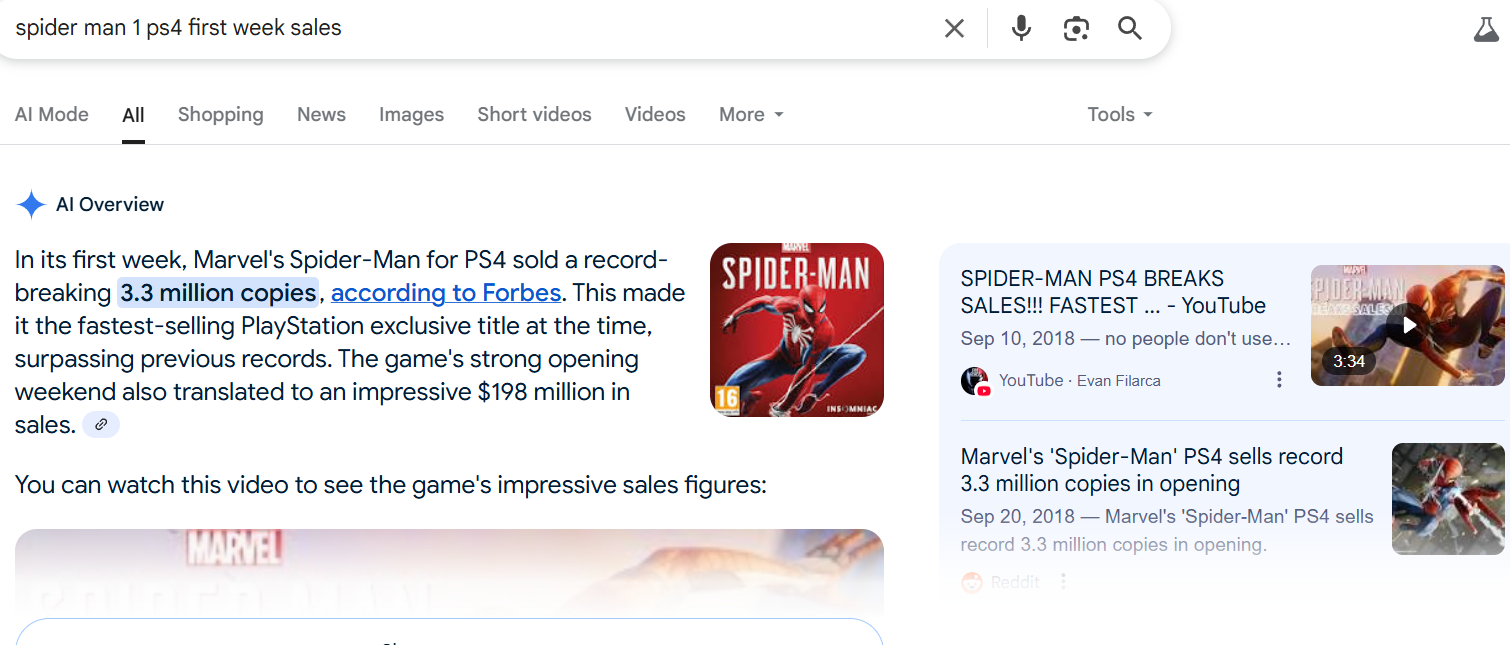The height and width of the screenshot is (645, 1510).
Task: Open 'sells record 3.3 million copies' Reddit result
Action: coord(1151,470)
